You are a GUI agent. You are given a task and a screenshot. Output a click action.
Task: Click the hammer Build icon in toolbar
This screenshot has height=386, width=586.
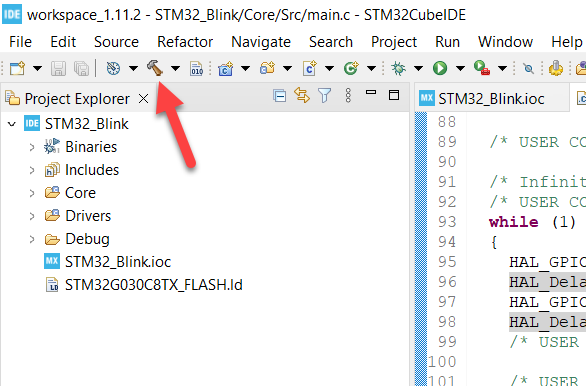pos(155,68)
